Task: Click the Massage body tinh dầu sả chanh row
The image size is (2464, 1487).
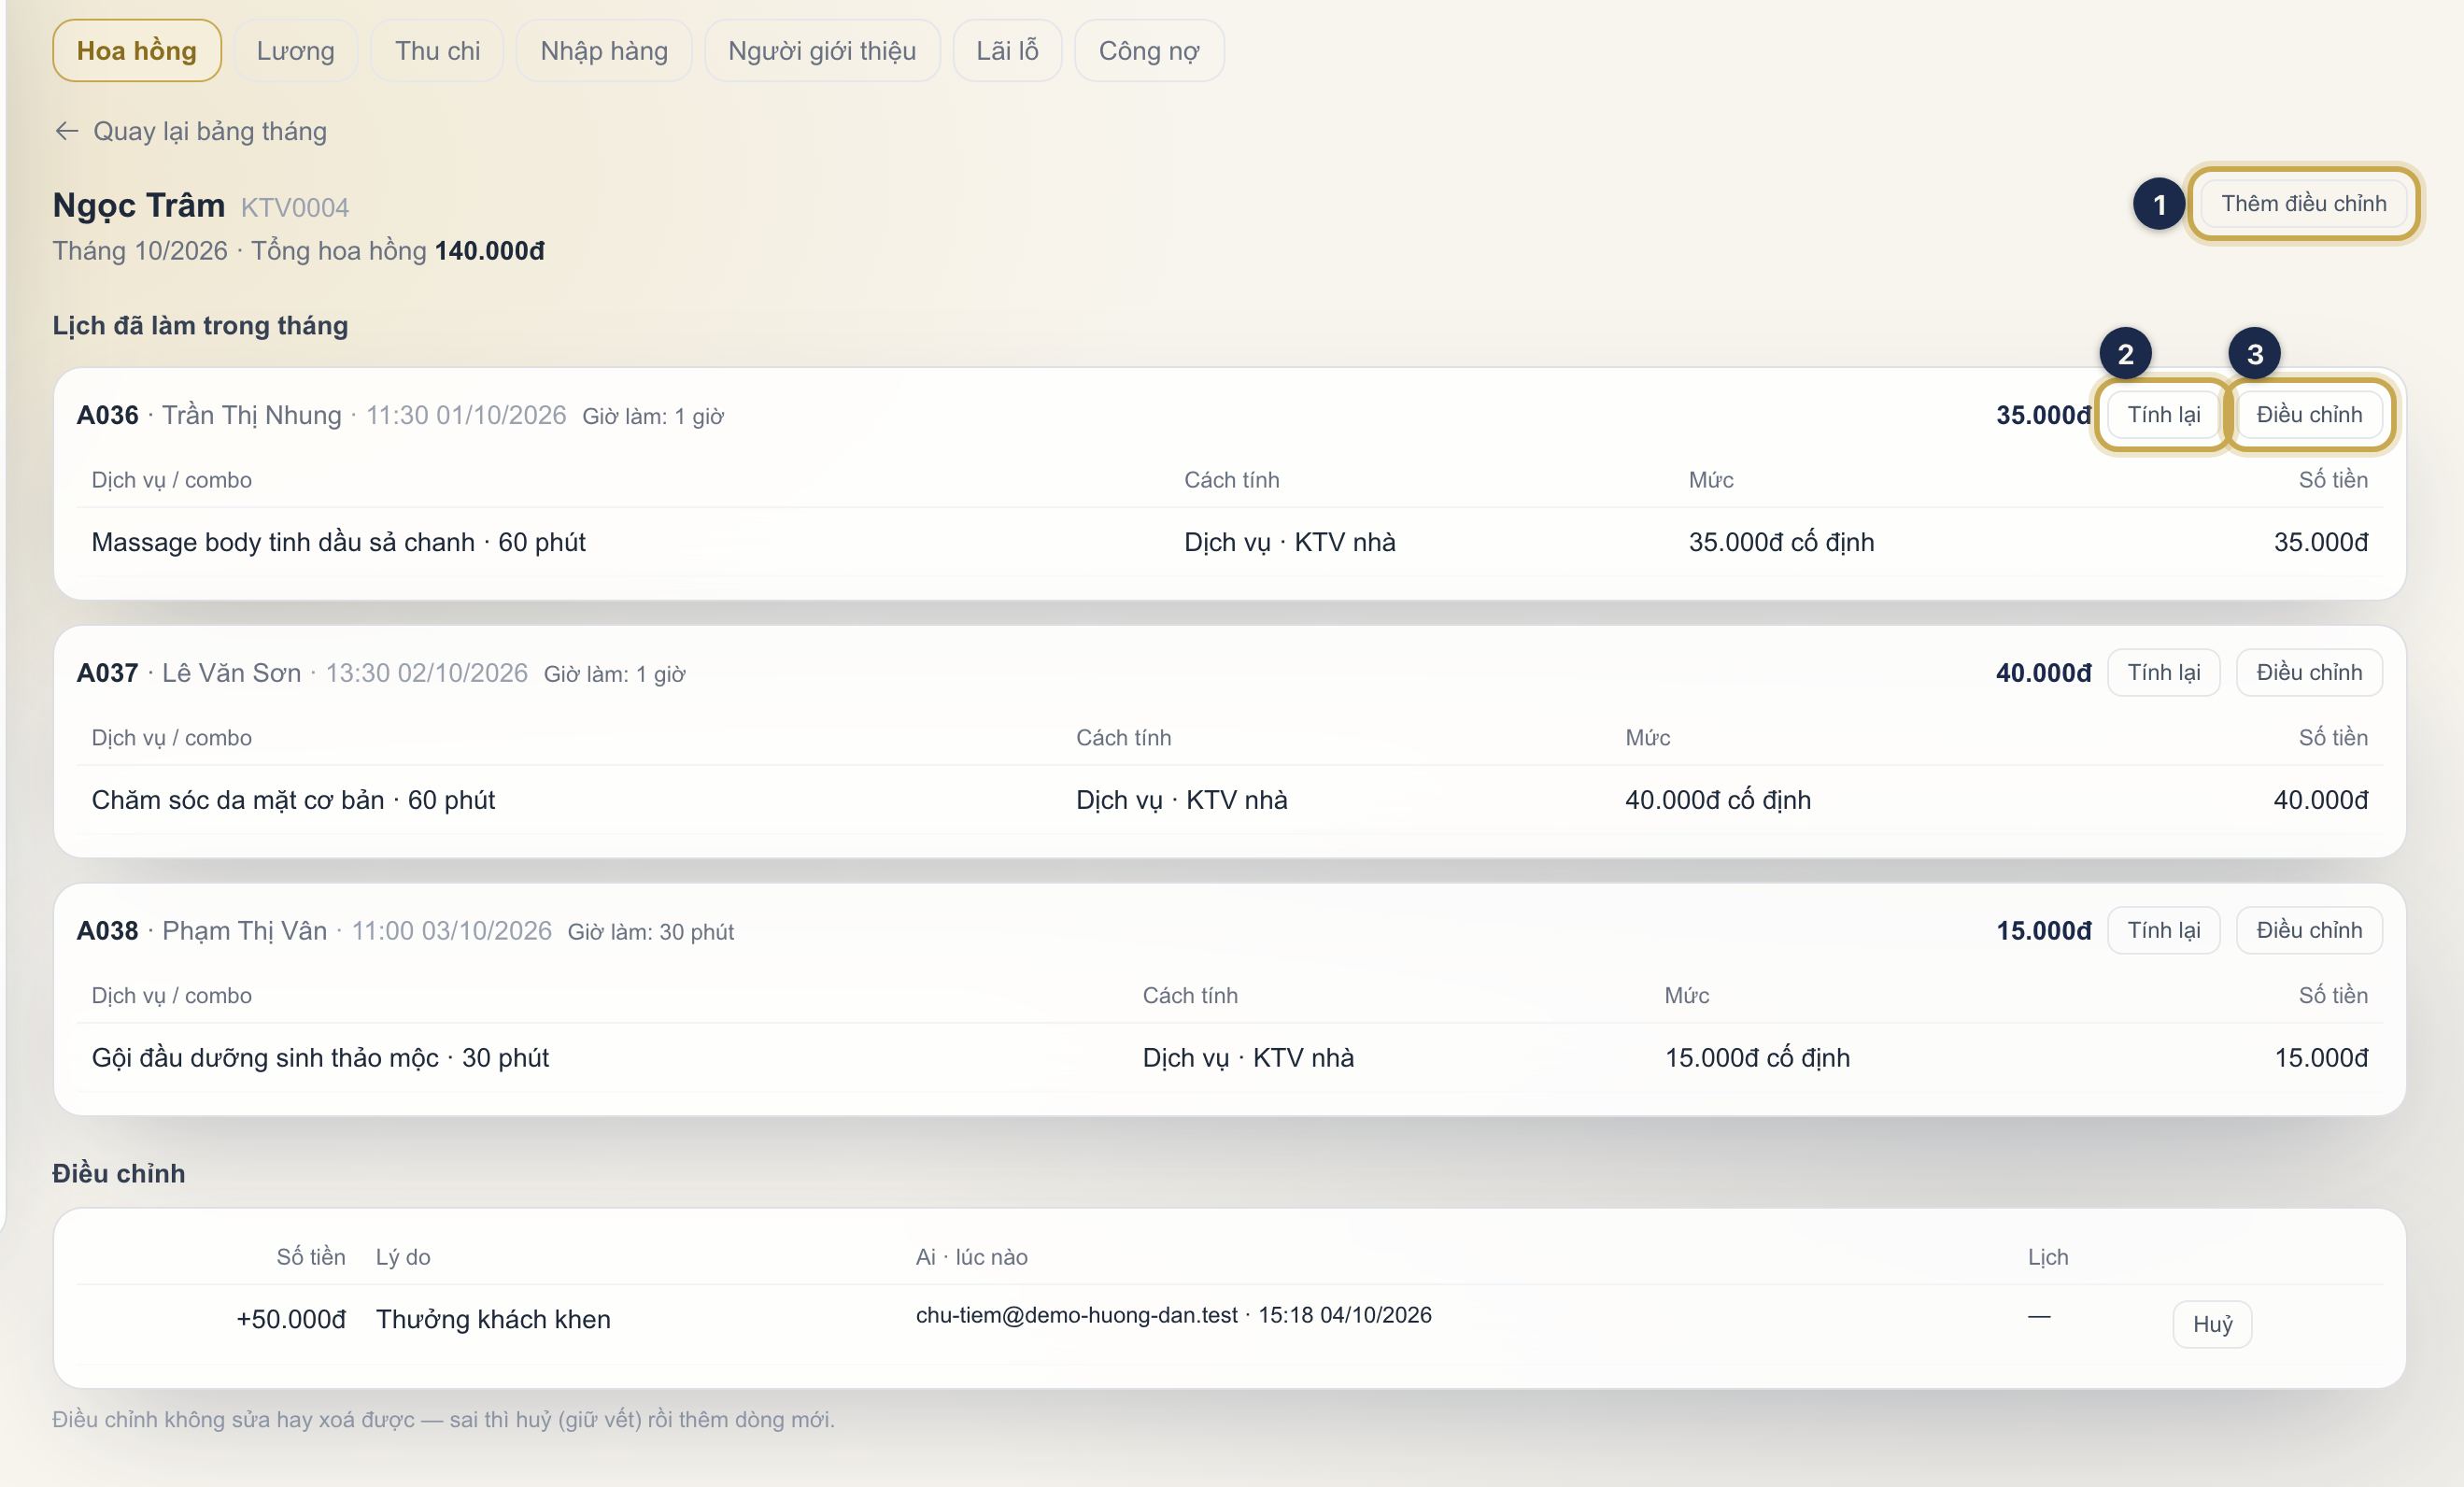Action: [x=1229, y=542]
